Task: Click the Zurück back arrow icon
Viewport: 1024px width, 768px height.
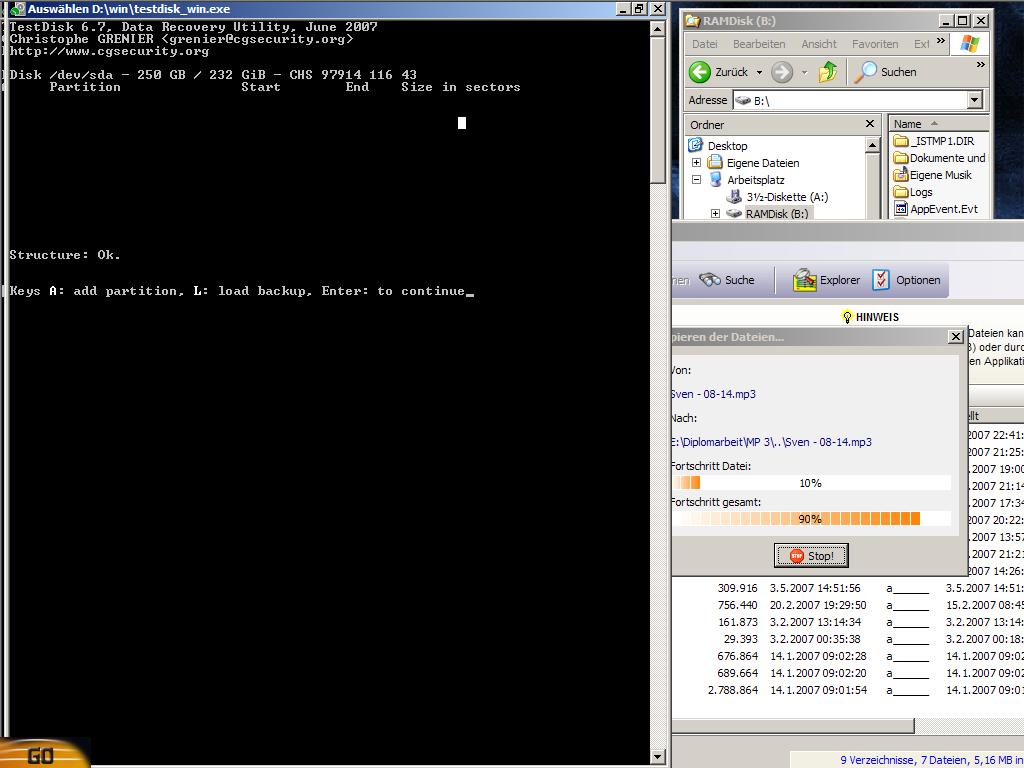Action: point(699,72)
